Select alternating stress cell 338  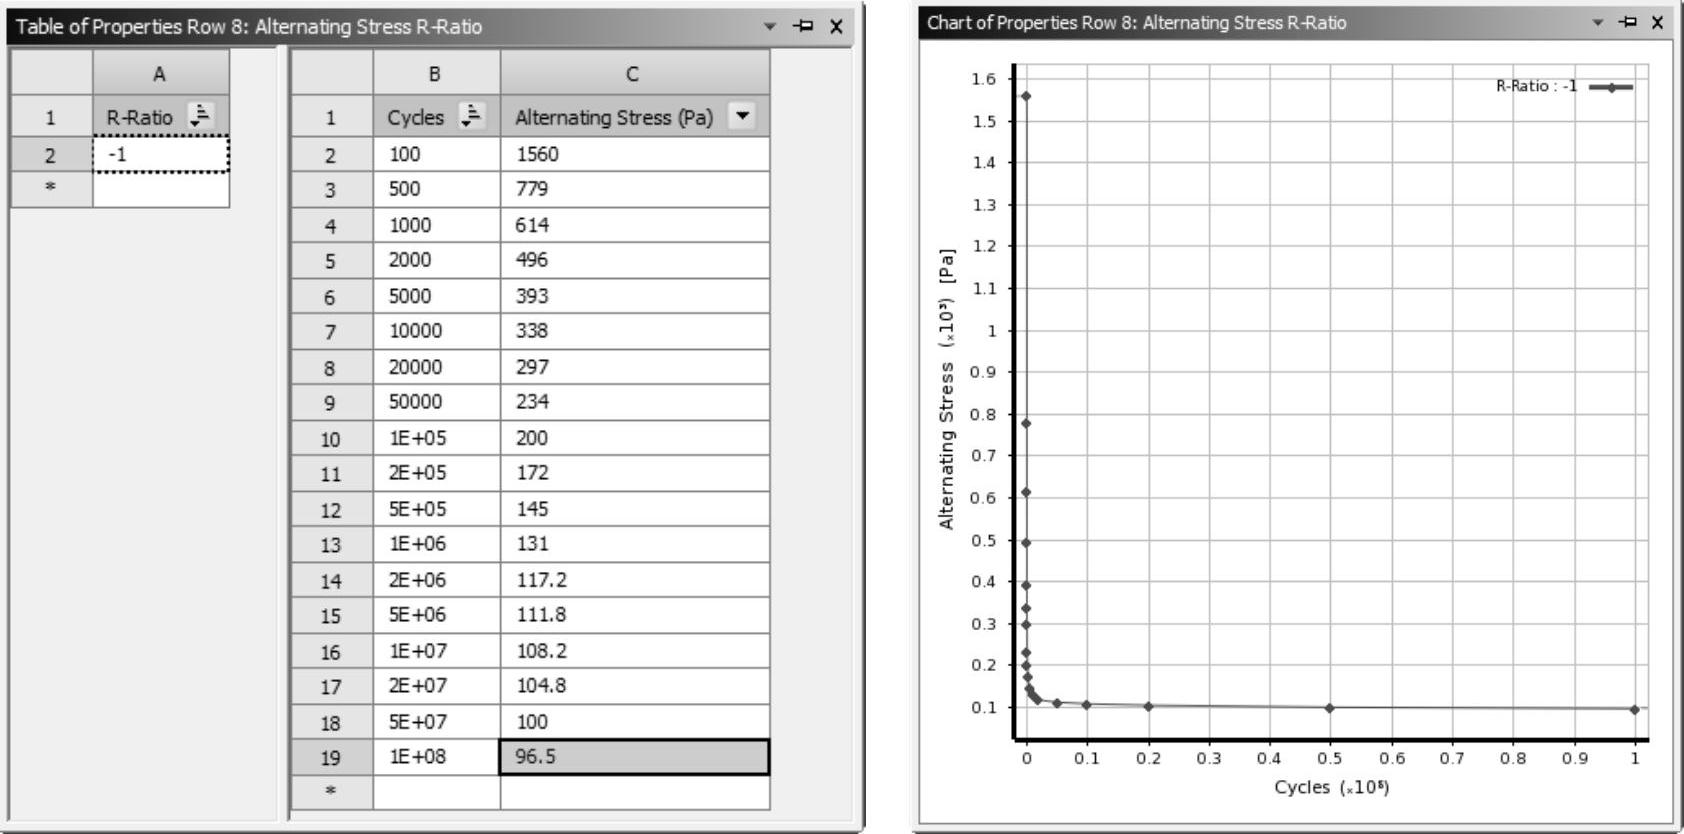(635, 331)
